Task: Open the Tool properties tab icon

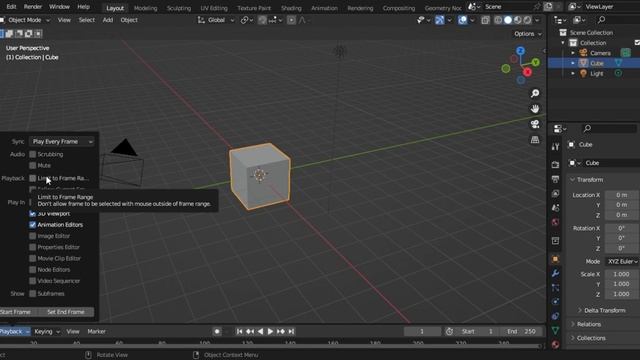Action: click(x=555, y=147)
